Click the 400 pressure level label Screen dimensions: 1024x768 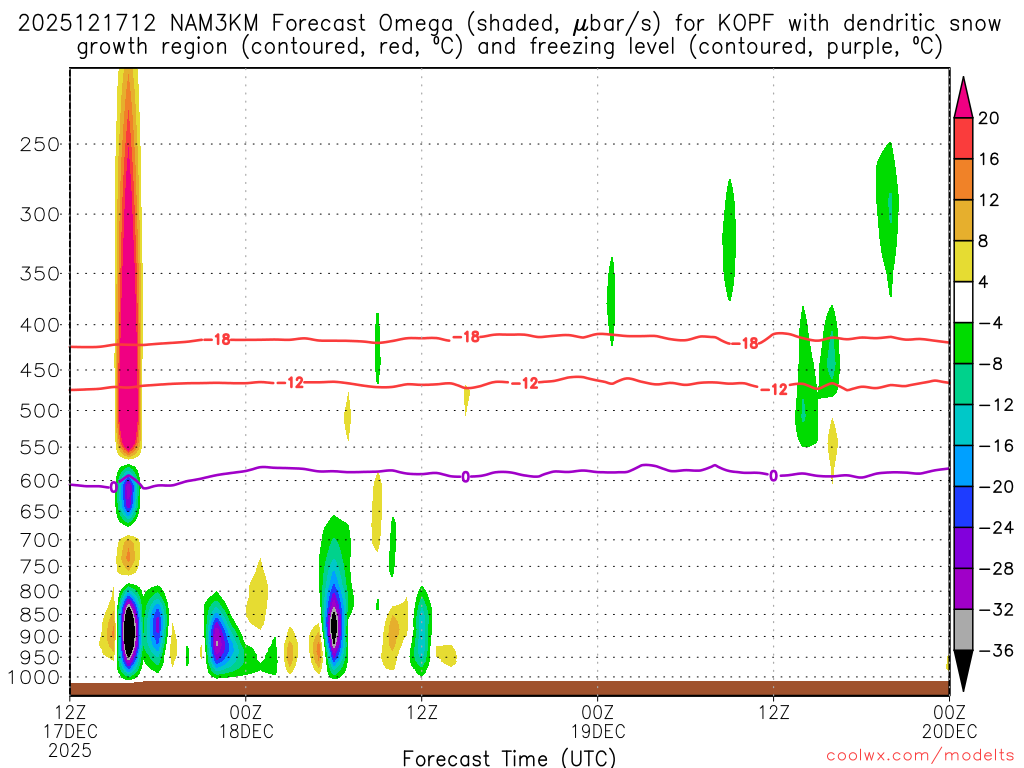click(x=40, y=325)
